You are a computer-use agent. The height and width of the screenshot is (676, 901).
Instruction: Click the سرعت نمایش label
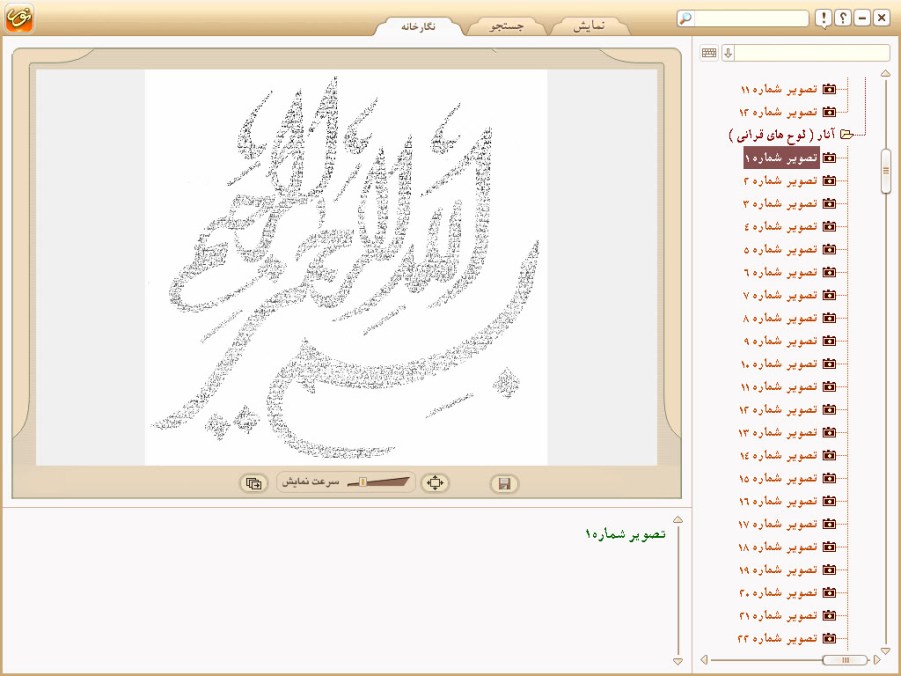(311, 482)
